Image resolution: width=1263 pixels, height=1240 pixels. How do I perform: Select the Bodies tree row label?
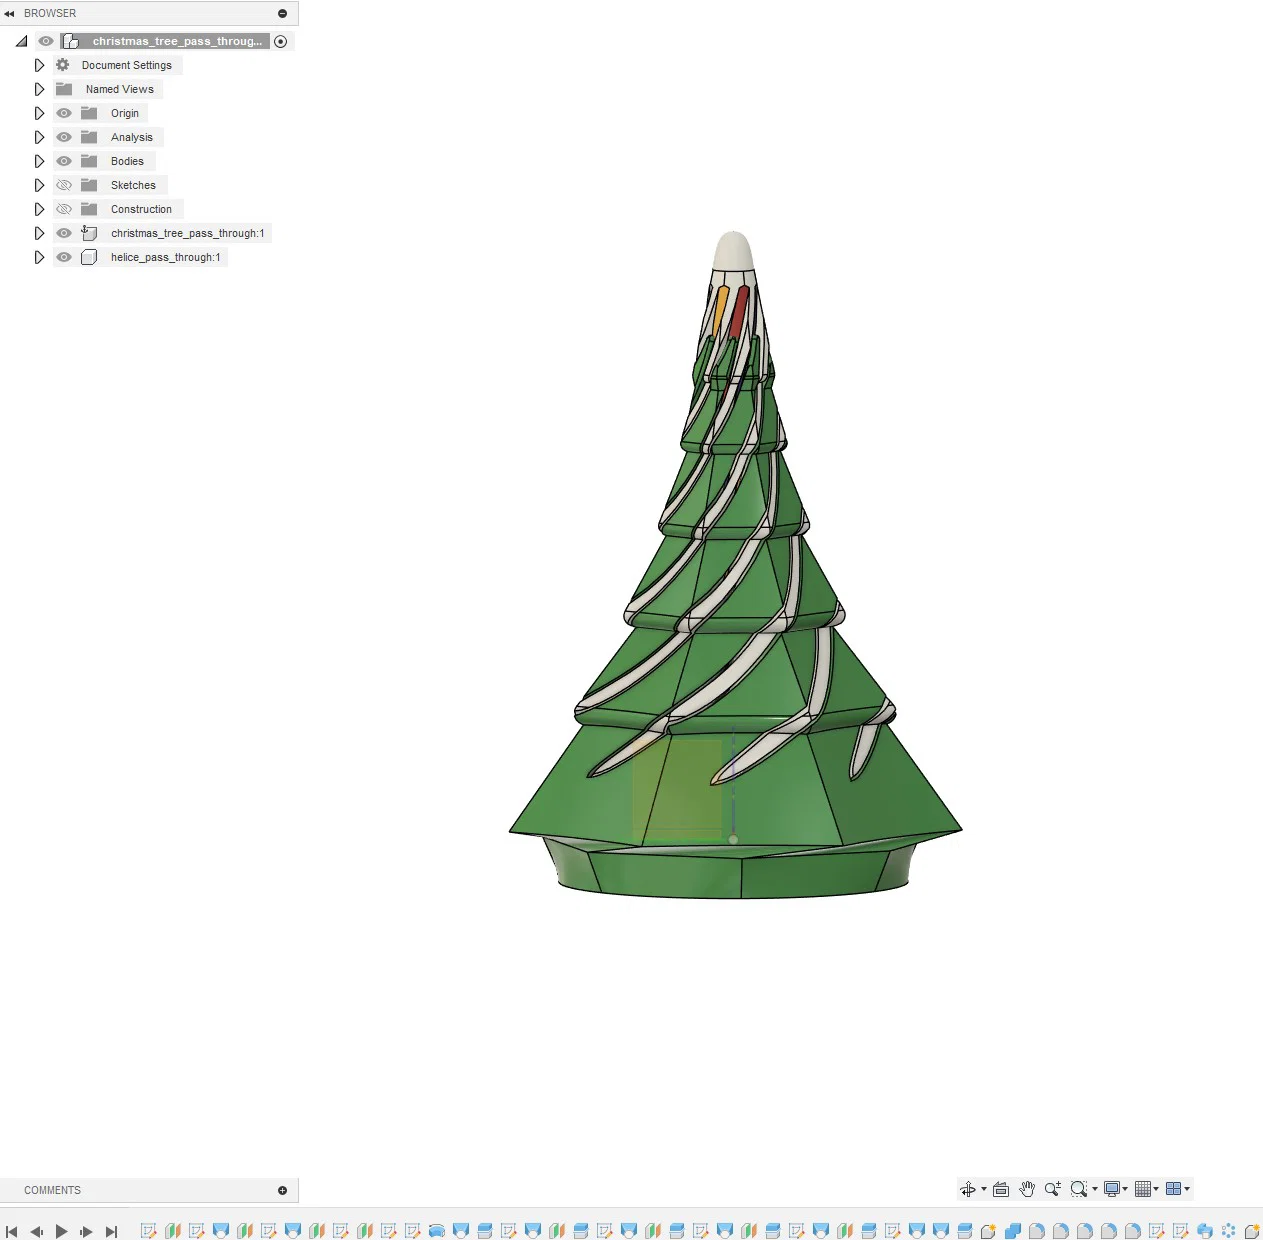click(127, 161)
